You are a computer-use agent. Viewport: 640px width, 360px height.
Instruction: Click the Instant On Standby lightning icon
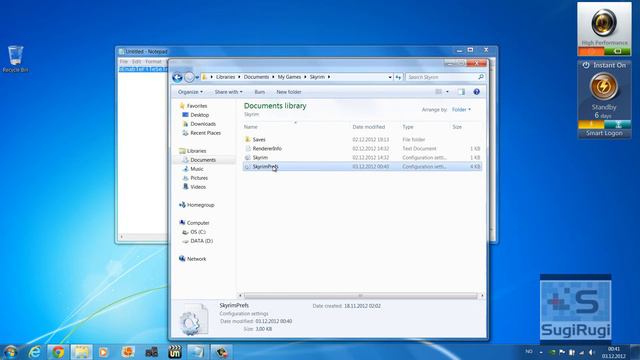604,86
